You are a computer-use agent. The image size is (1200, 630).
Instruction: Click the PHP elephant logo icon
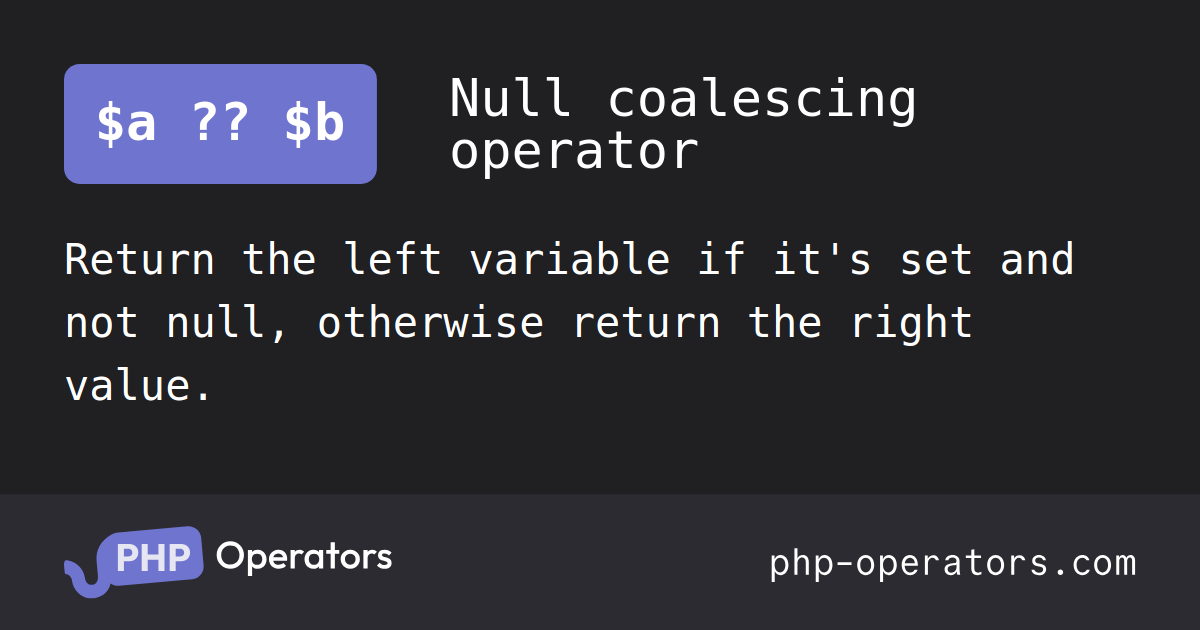click(x=134, y=562)
